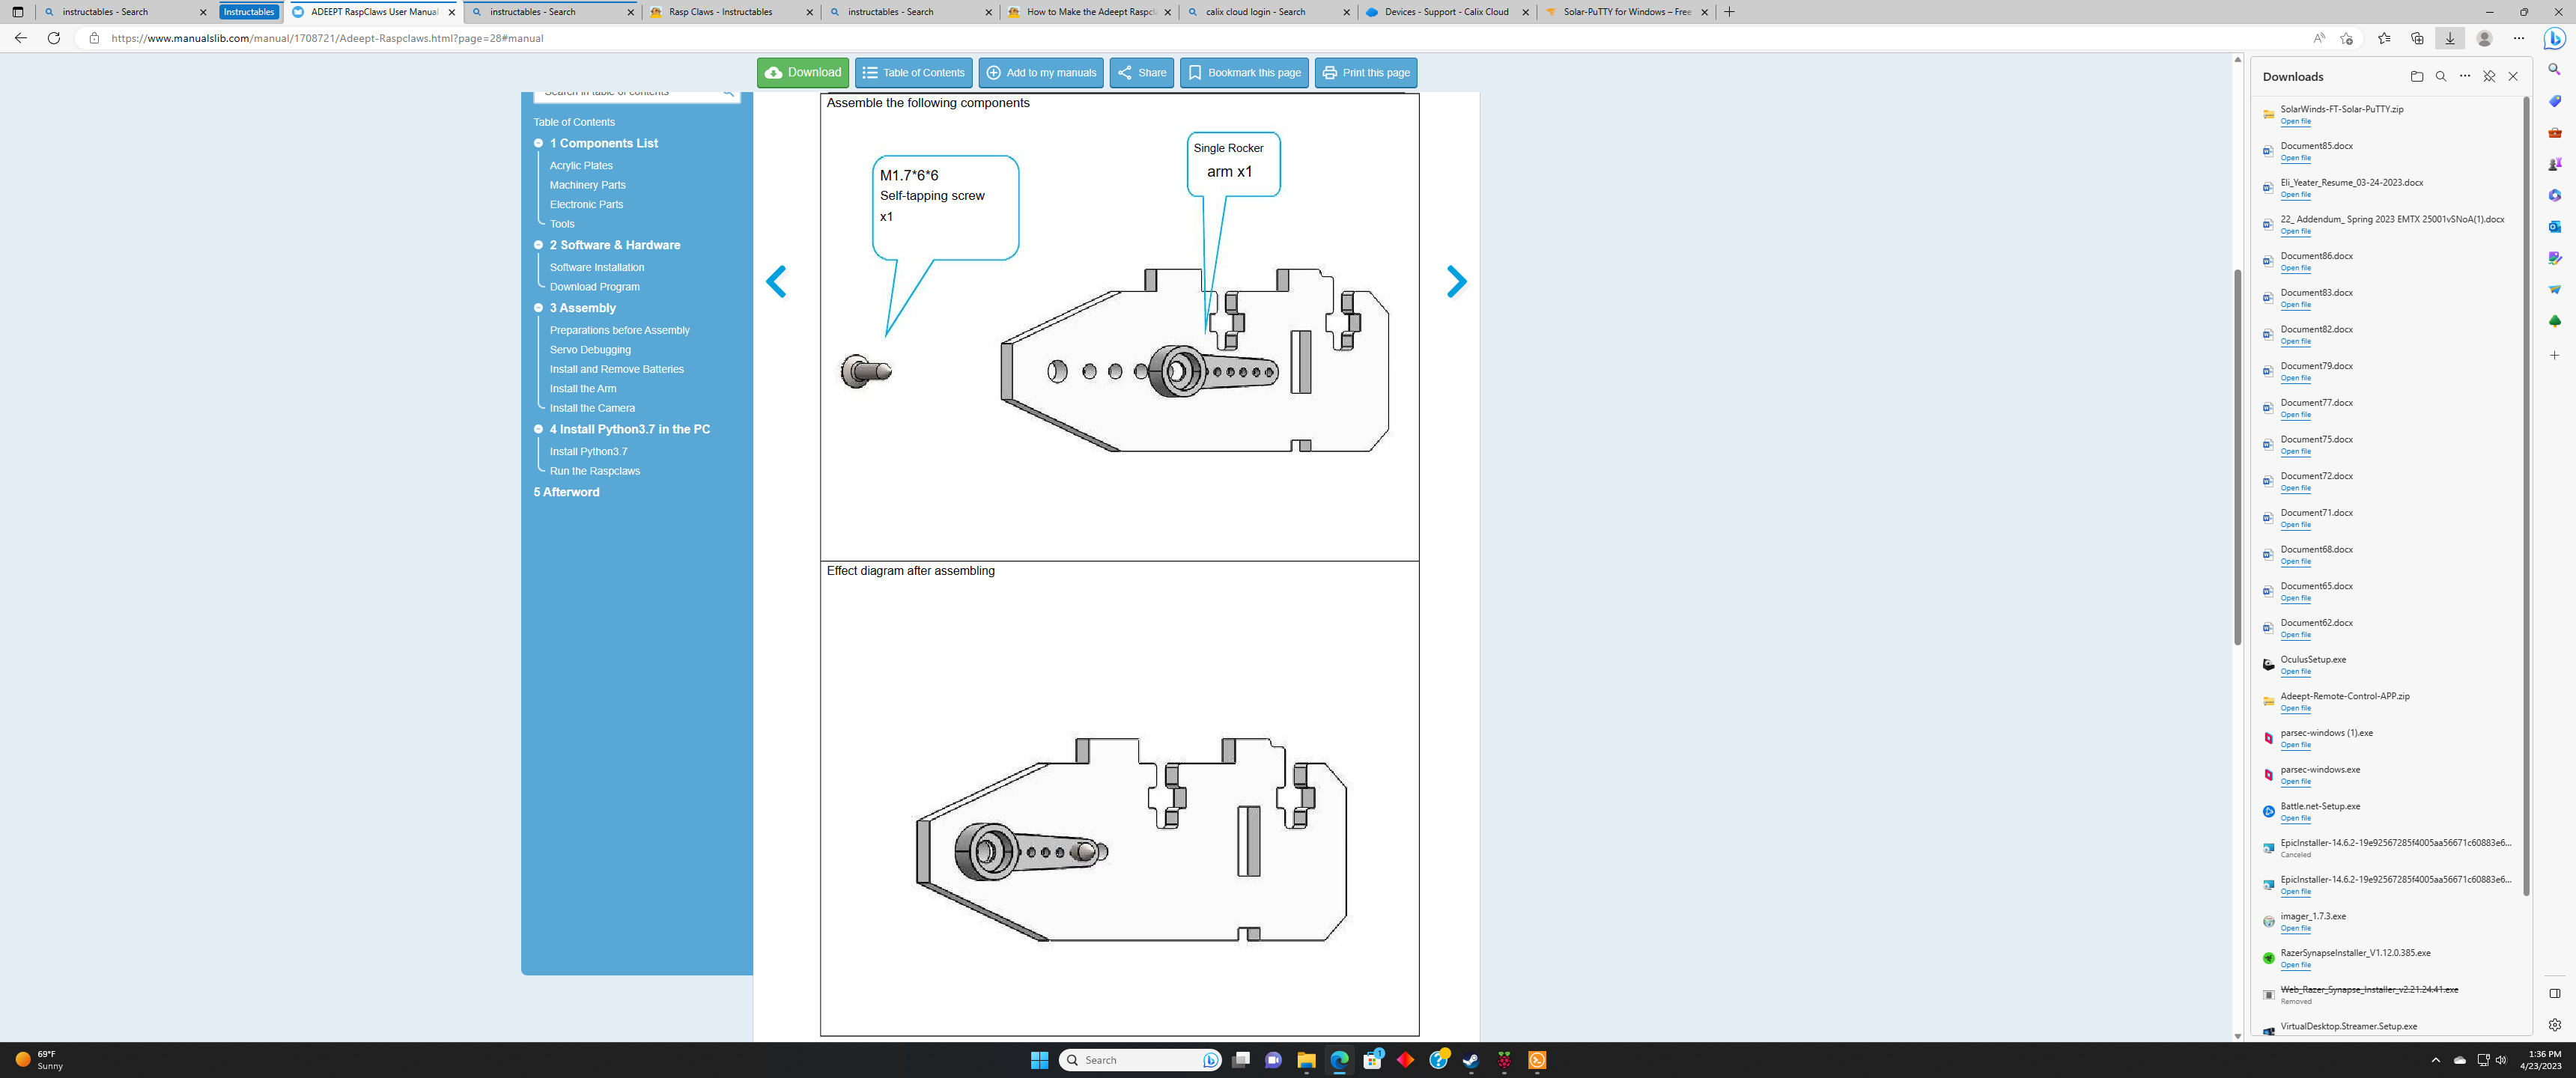Collapse the 1 Components List section
Screen dimensions: 2576x1078
538,143
